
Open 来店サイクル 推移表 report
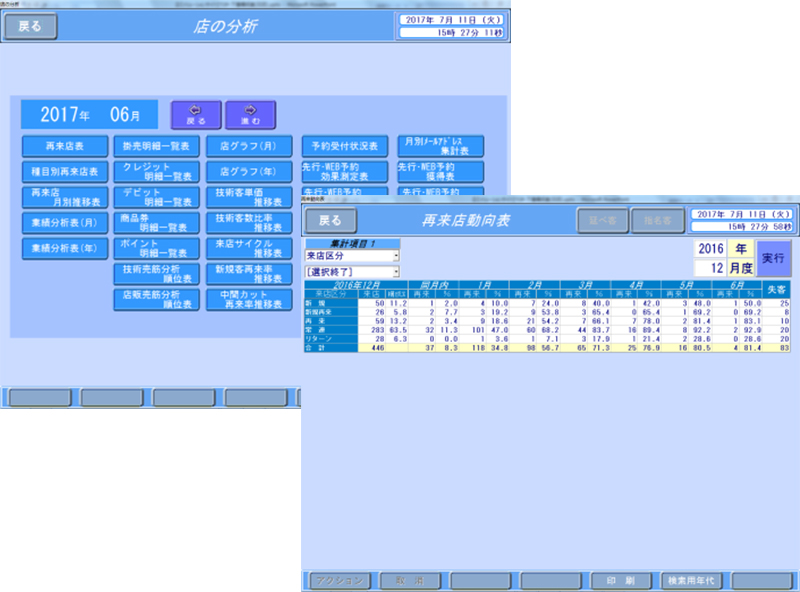click(249, 248)
